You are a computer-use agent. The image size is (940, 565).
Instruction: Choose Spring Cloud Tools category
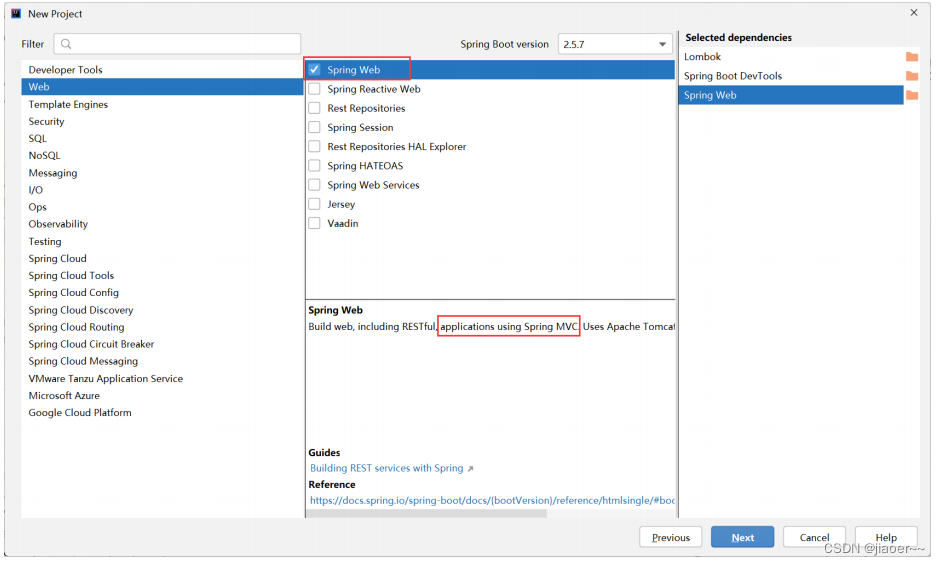pyautogui.click(x=162, y=276)
